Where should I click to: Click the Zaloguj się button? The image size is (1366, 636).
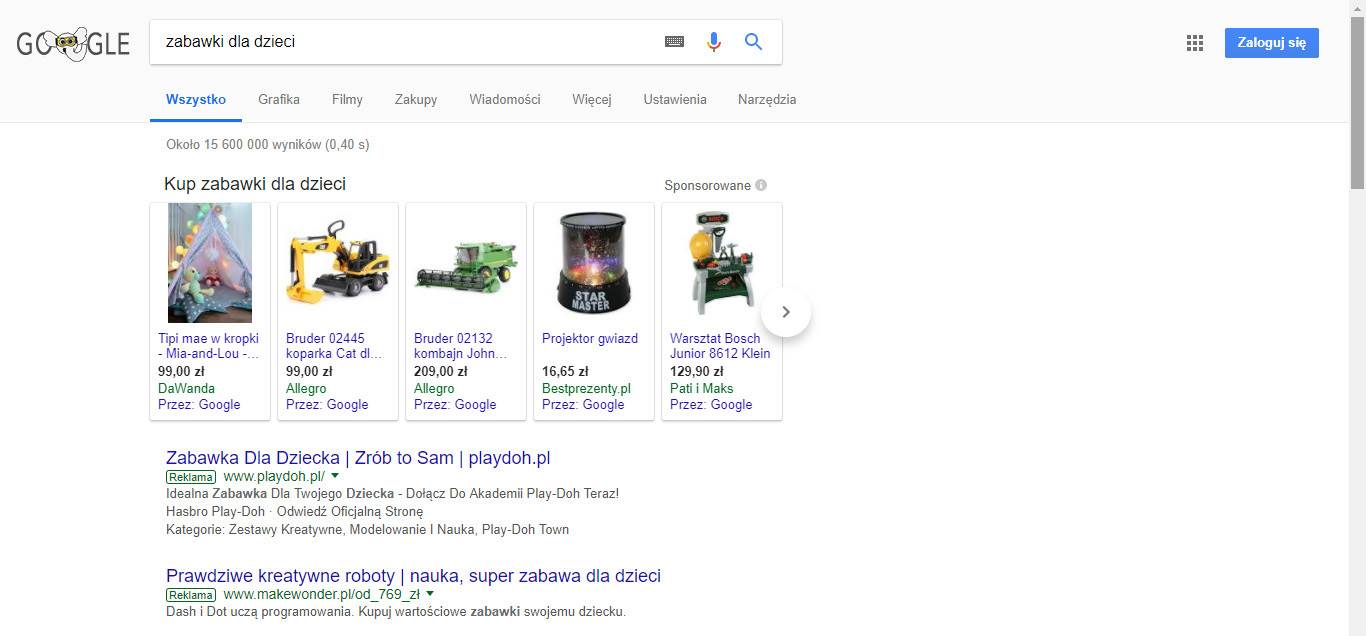1272,43
